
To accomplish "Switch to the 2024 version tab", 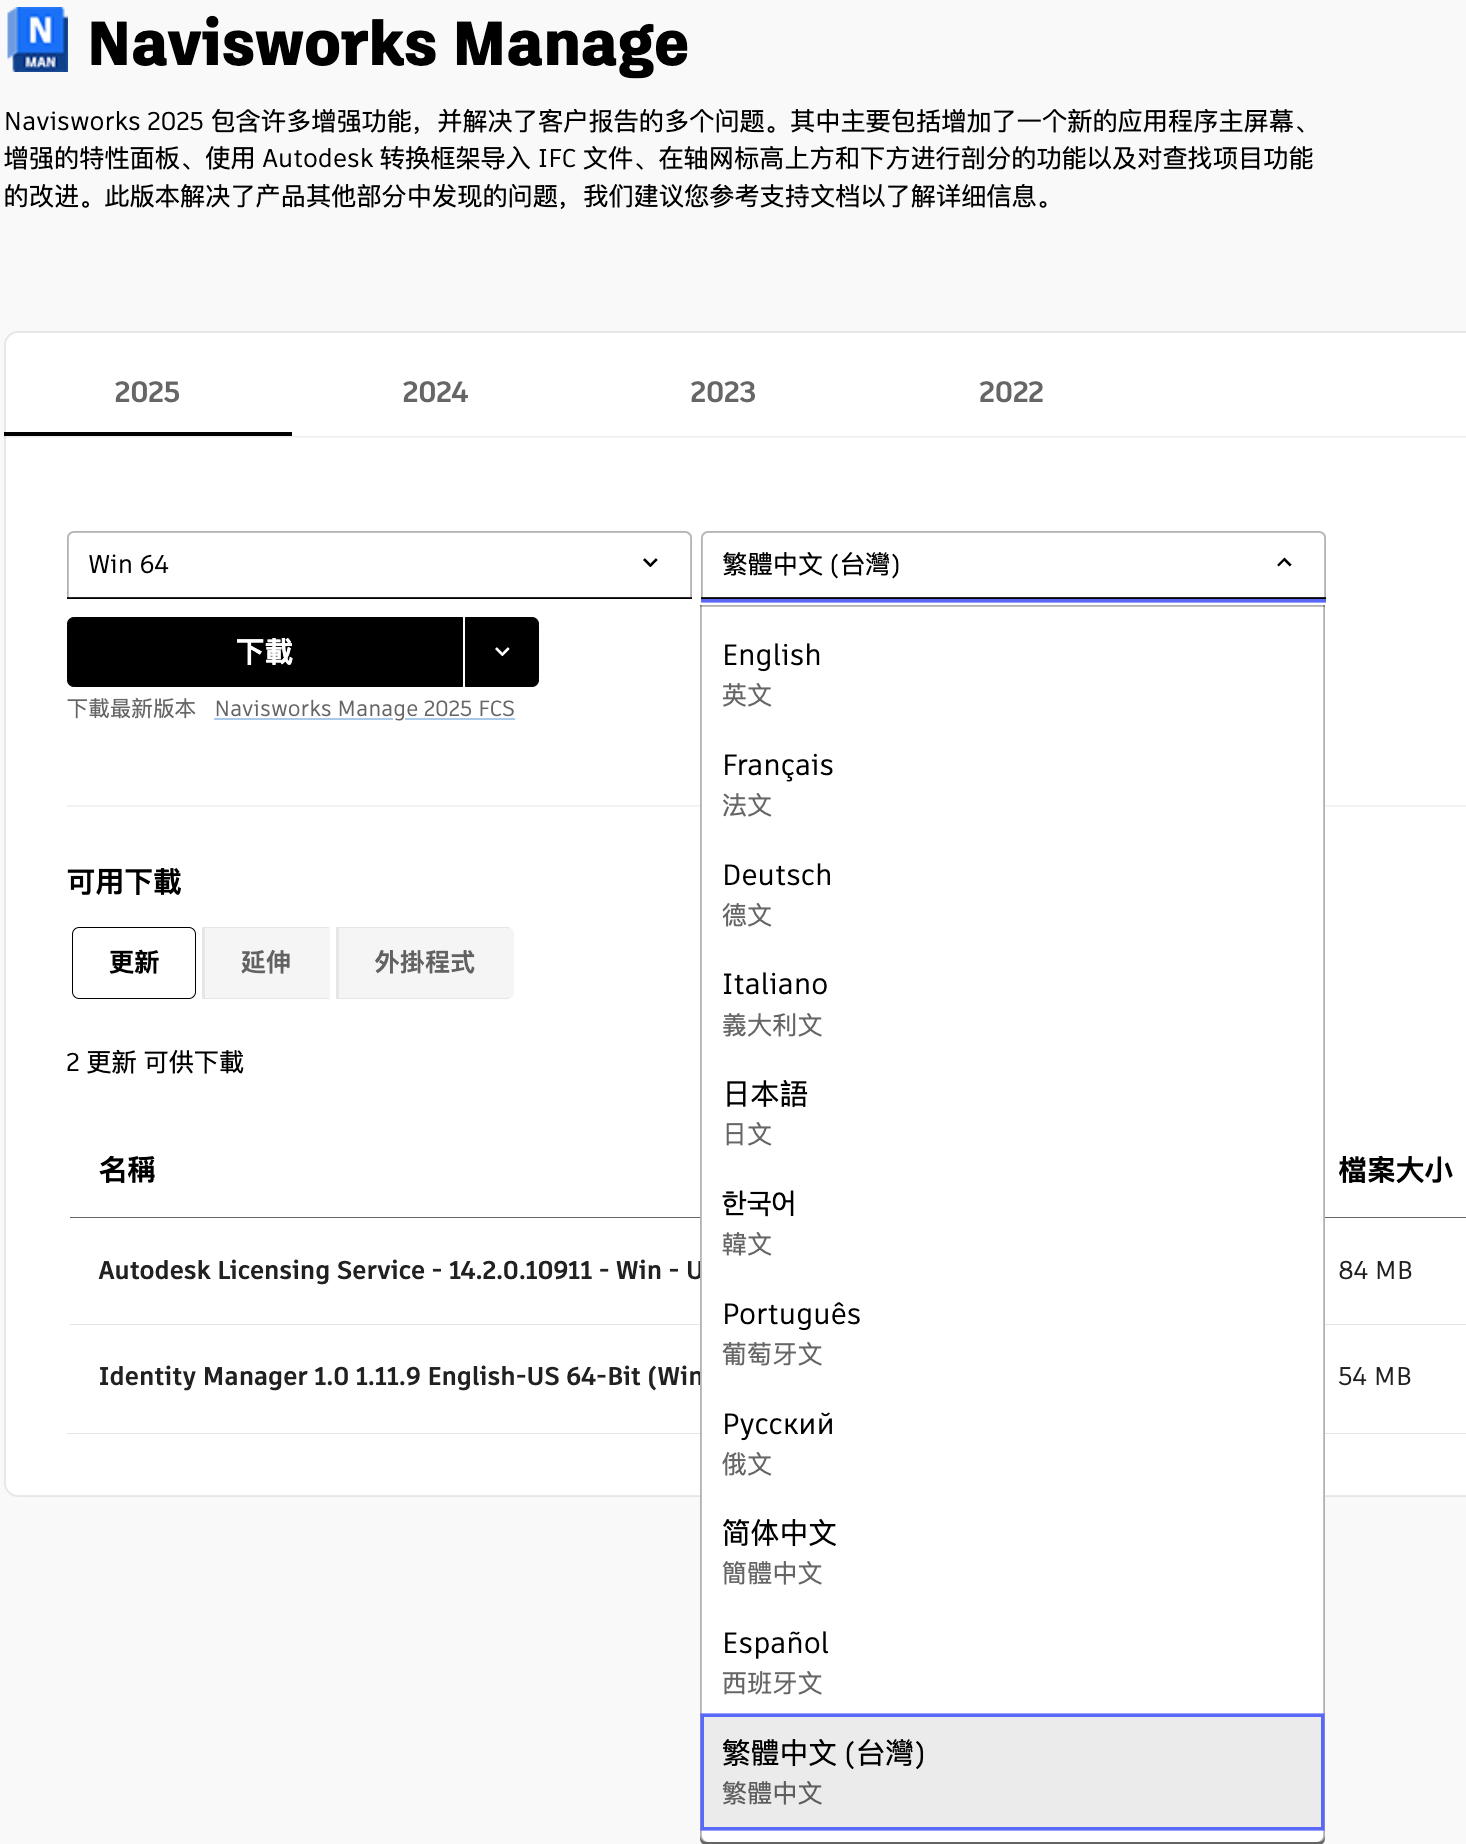I will coord(435,392).
